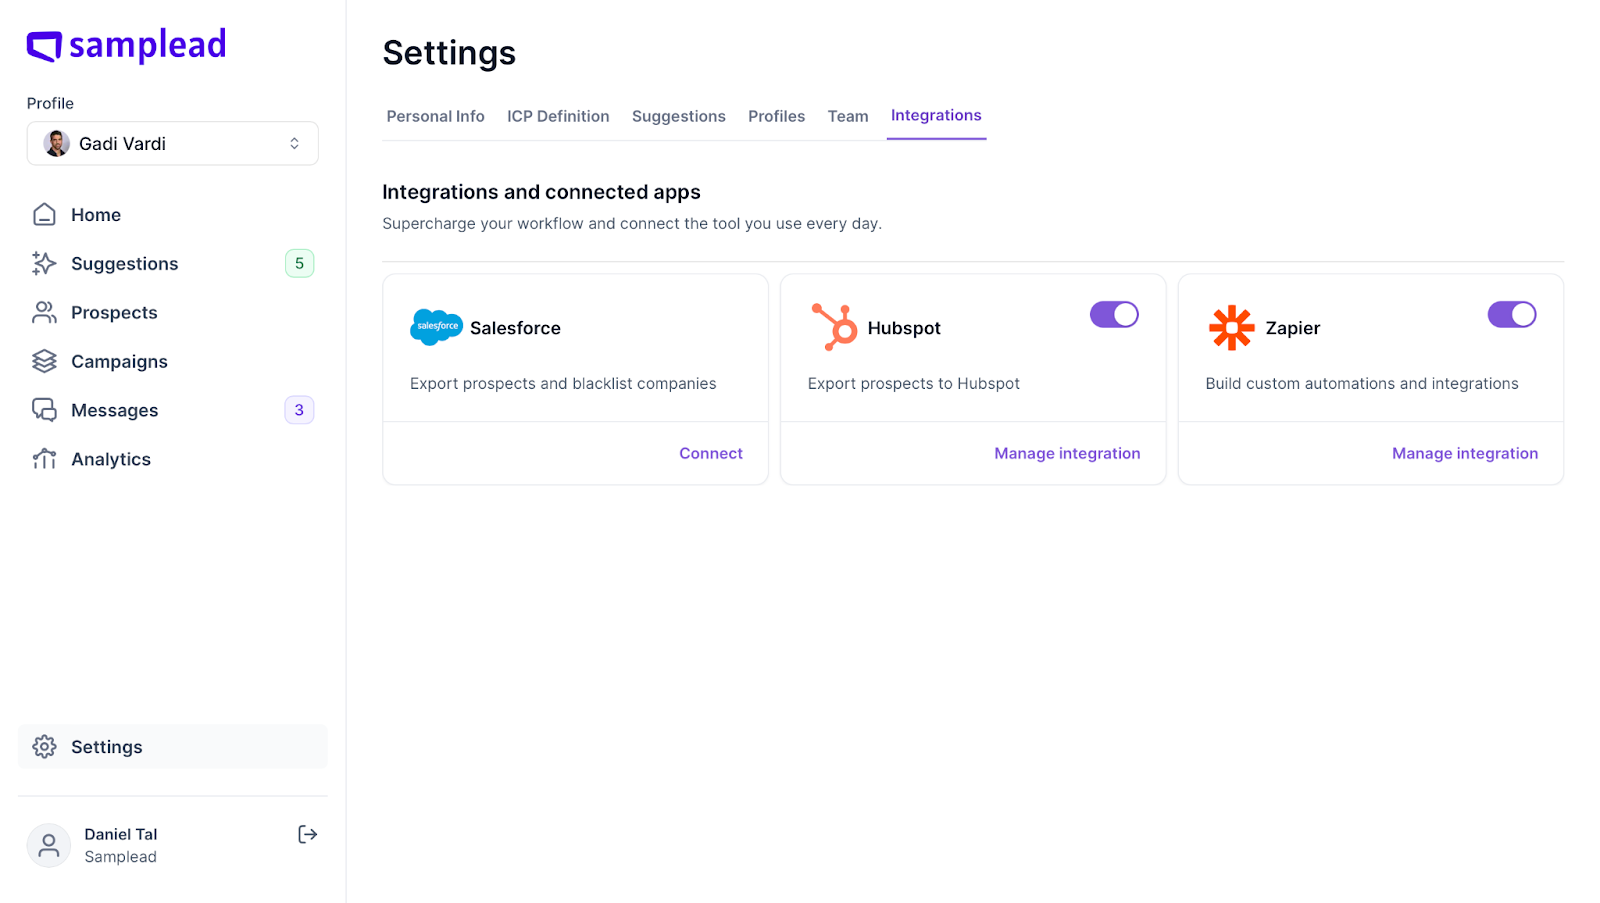The height and width of the screenshot is (903, 1600).
Task: Open the Messages page
Action: tap(173, 410)
